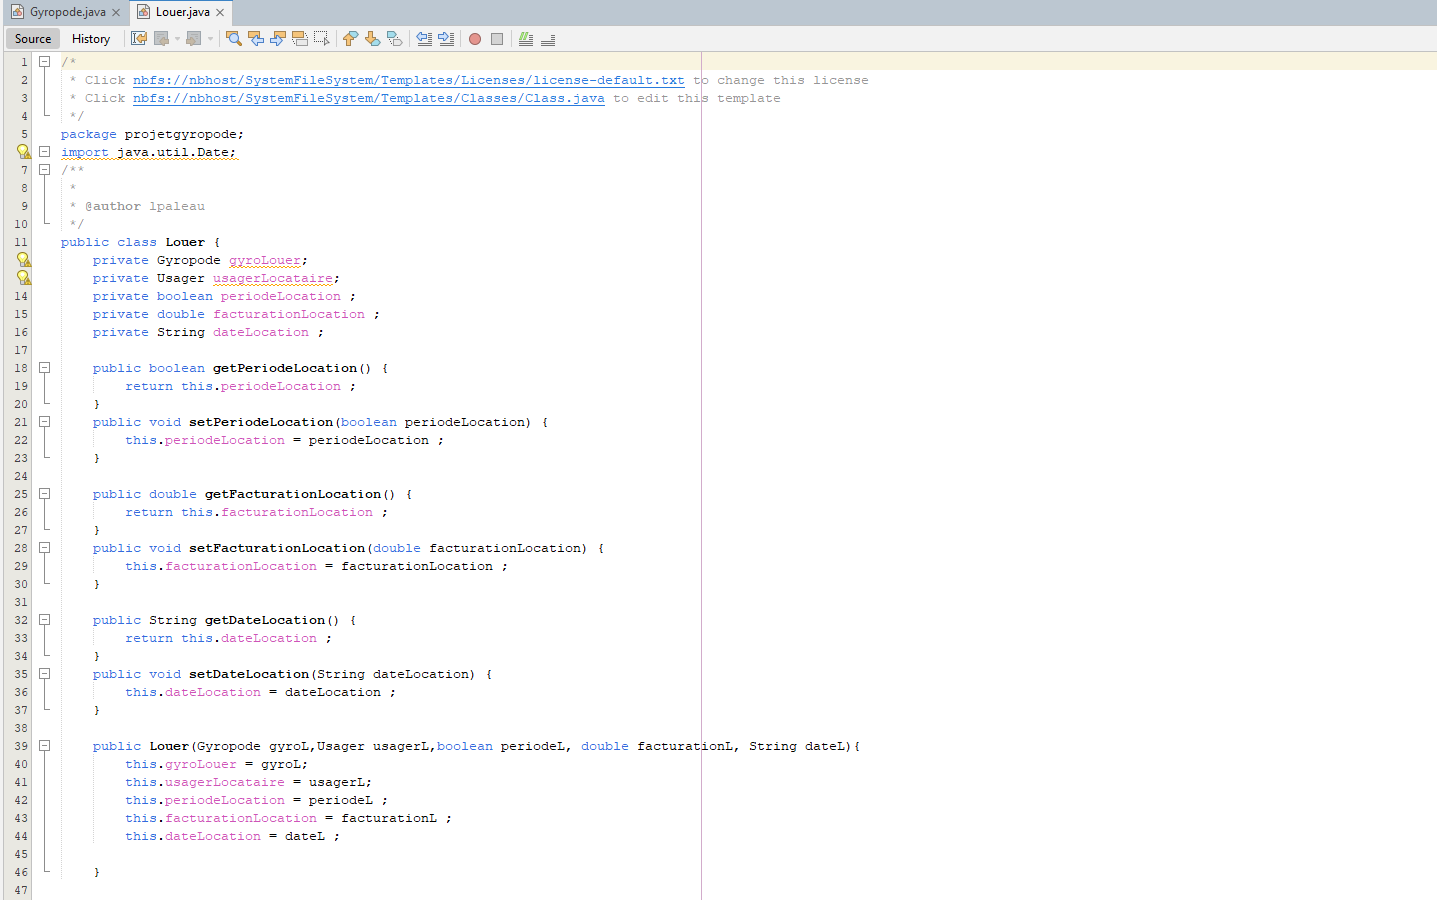Viewport: 1437px width, 900px height.
Task: Click underlined 'gyroLouer' field name
Action: pos(265,260)
